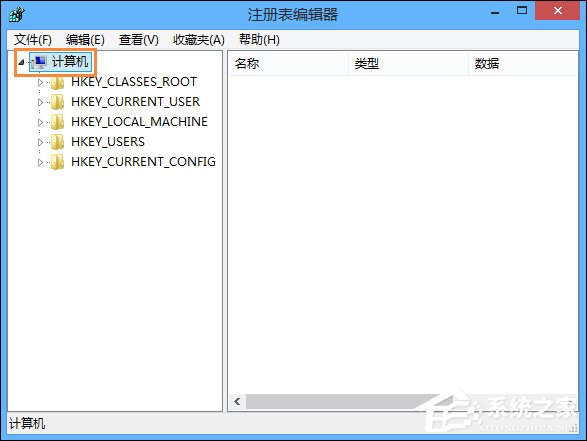Open the 查看(V) menu
The image size is (587, 441).
[139, 40]
